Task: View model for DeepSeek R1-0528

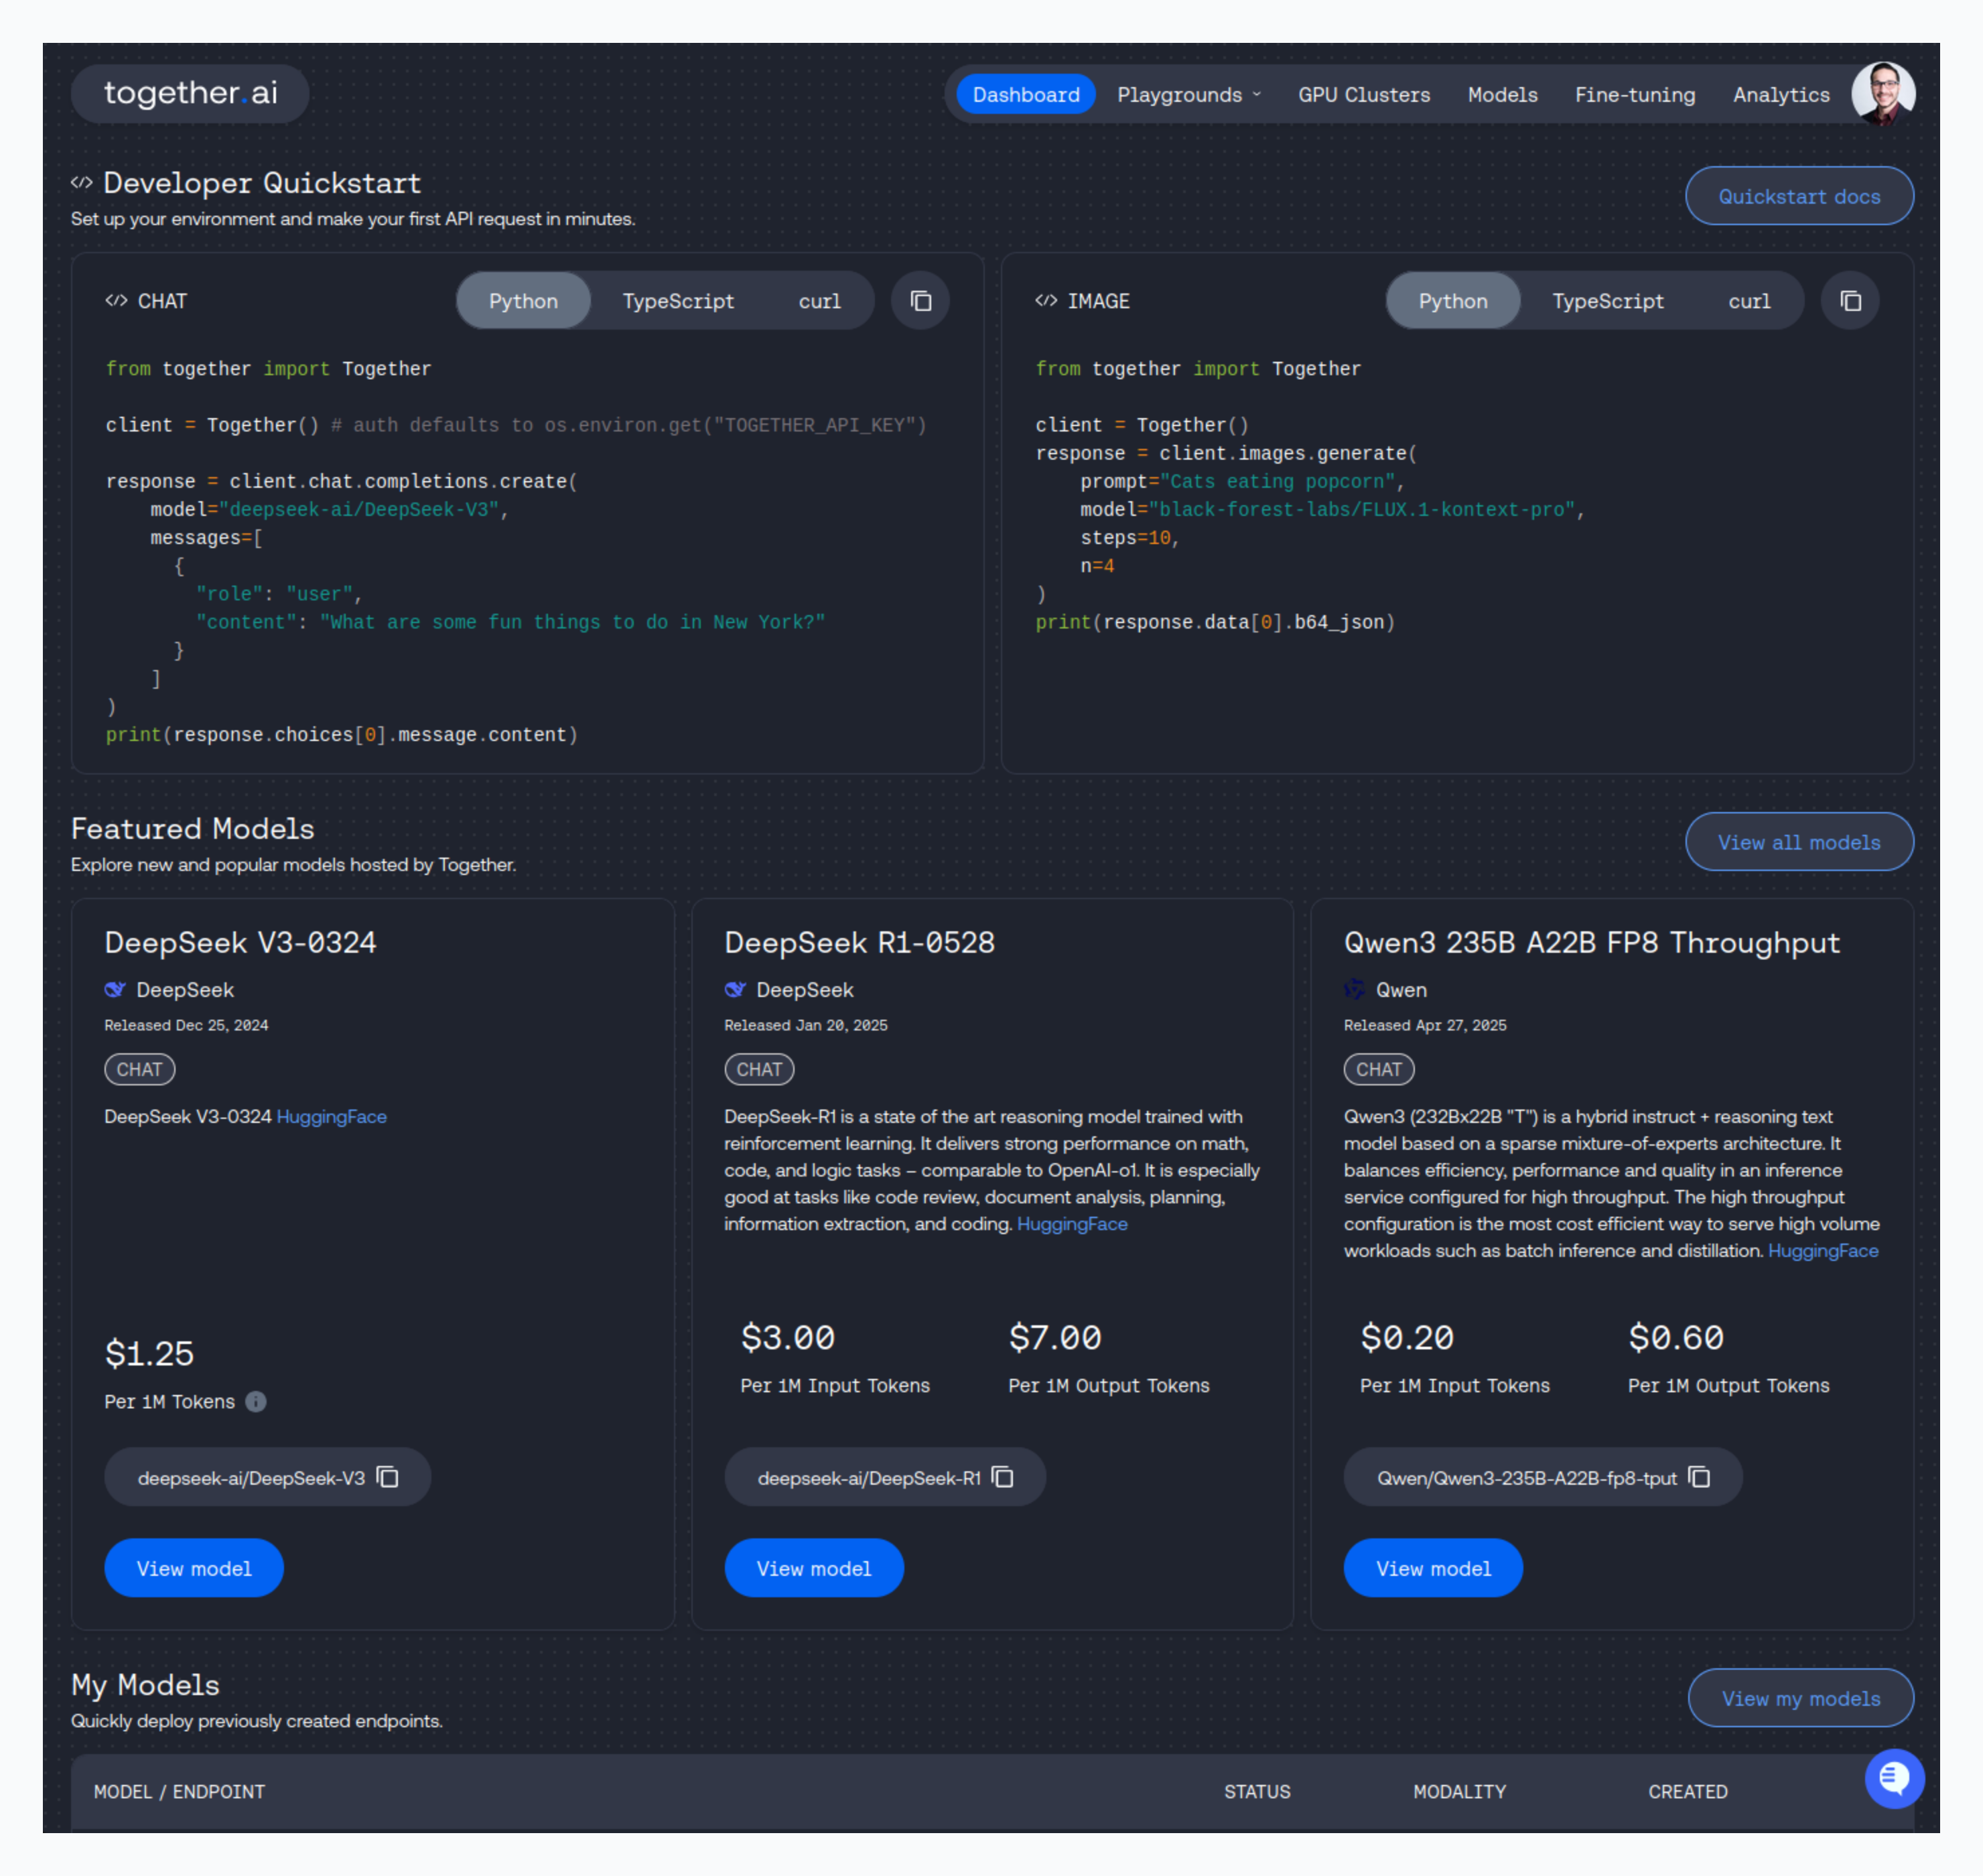Action: pos(813,1567)
